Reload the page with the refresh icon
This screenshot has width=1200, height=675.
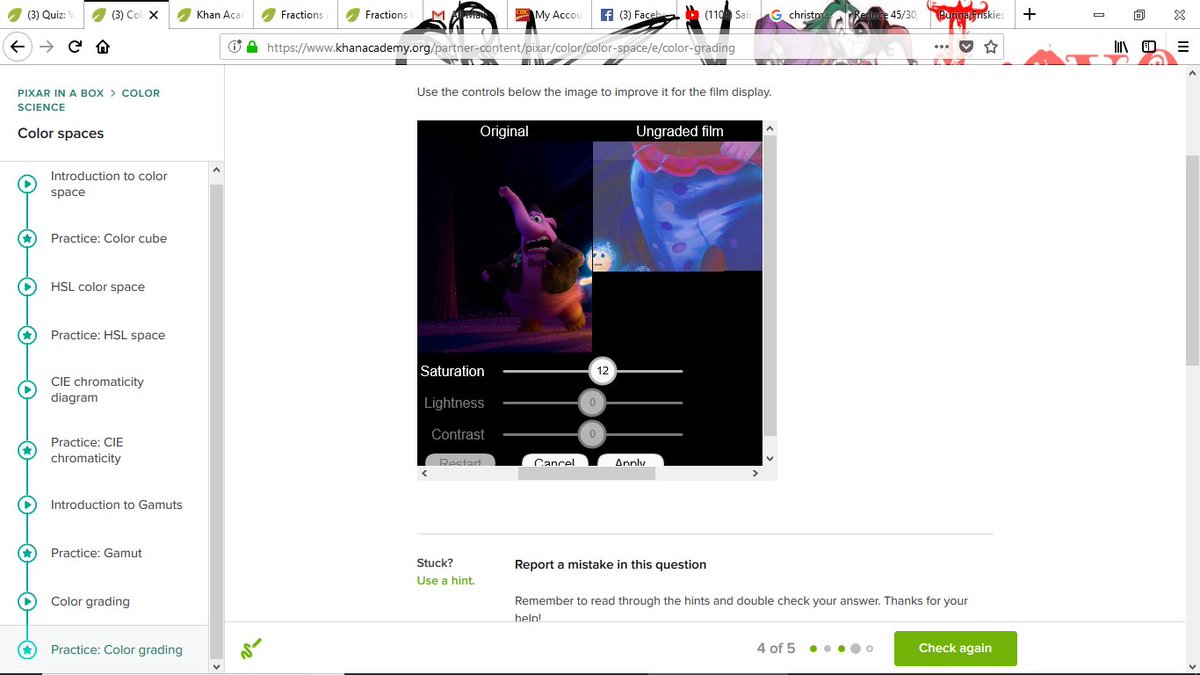point(75,47)
